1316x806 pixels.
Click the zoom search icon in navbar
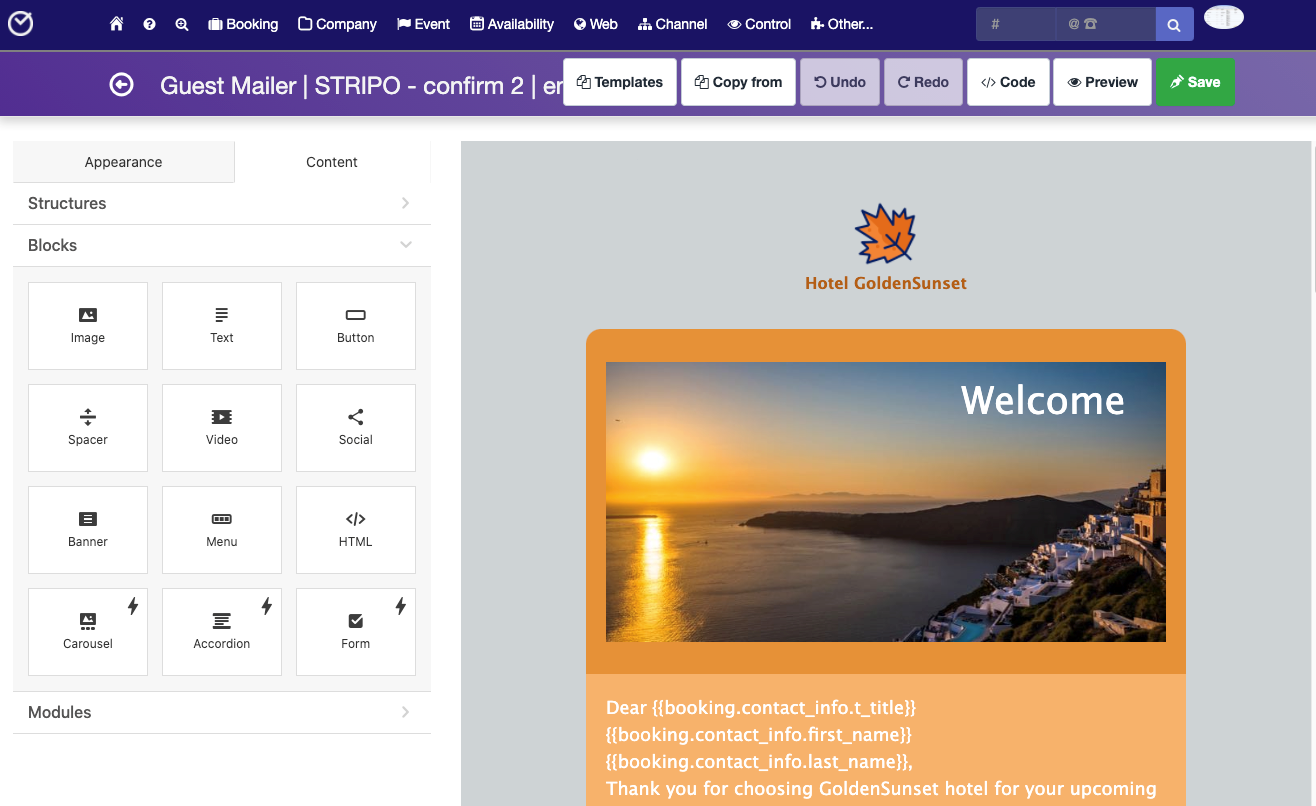point(182,24)
